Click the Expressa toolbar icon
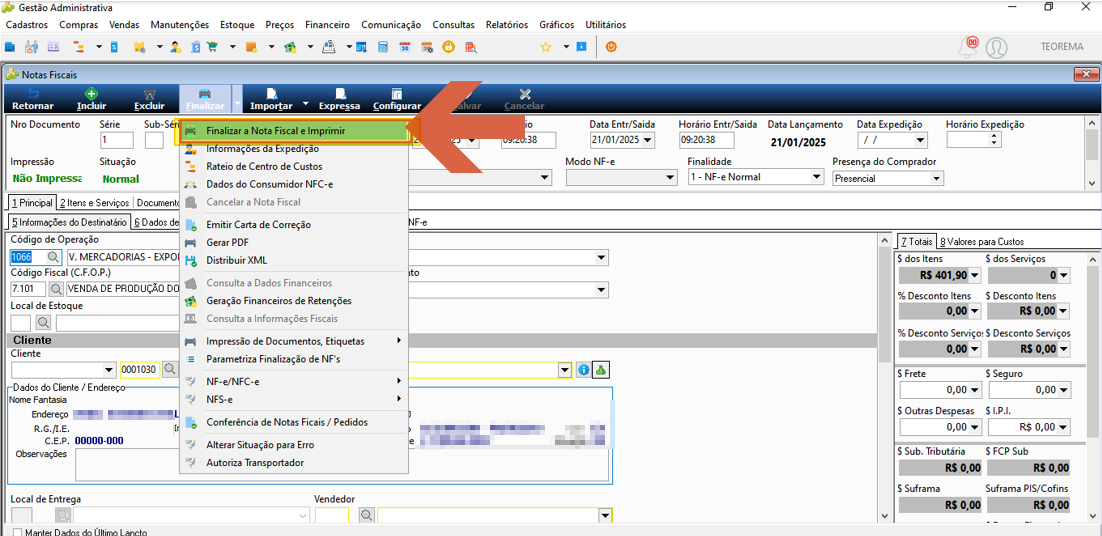1102x536 pixels. tap(339, 94)
